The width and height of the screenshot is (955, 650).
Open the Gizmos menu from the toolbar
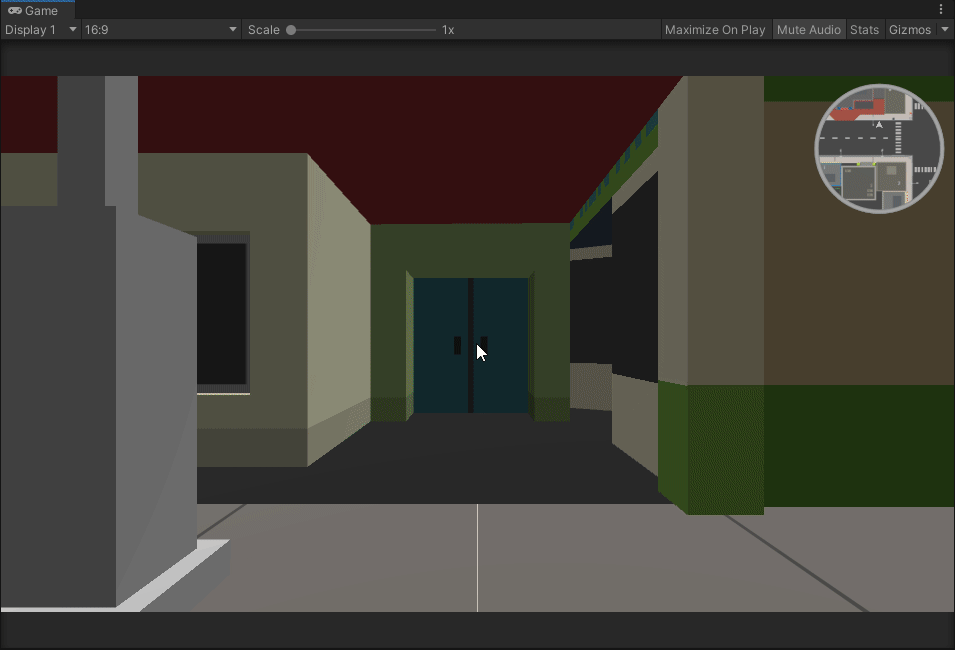point(911,29)
